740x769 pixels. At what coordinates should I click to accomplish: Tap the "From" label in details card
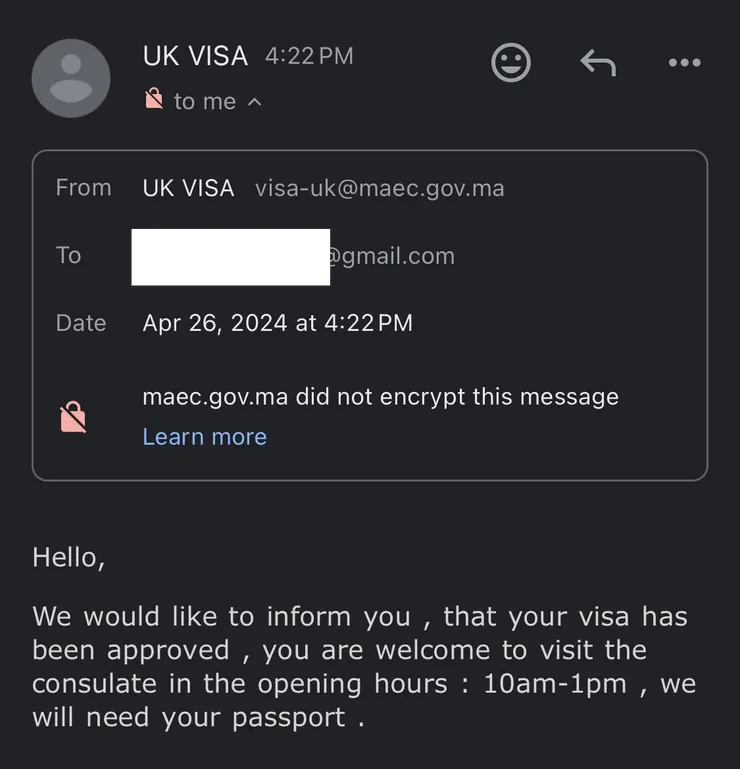point(83,188)
